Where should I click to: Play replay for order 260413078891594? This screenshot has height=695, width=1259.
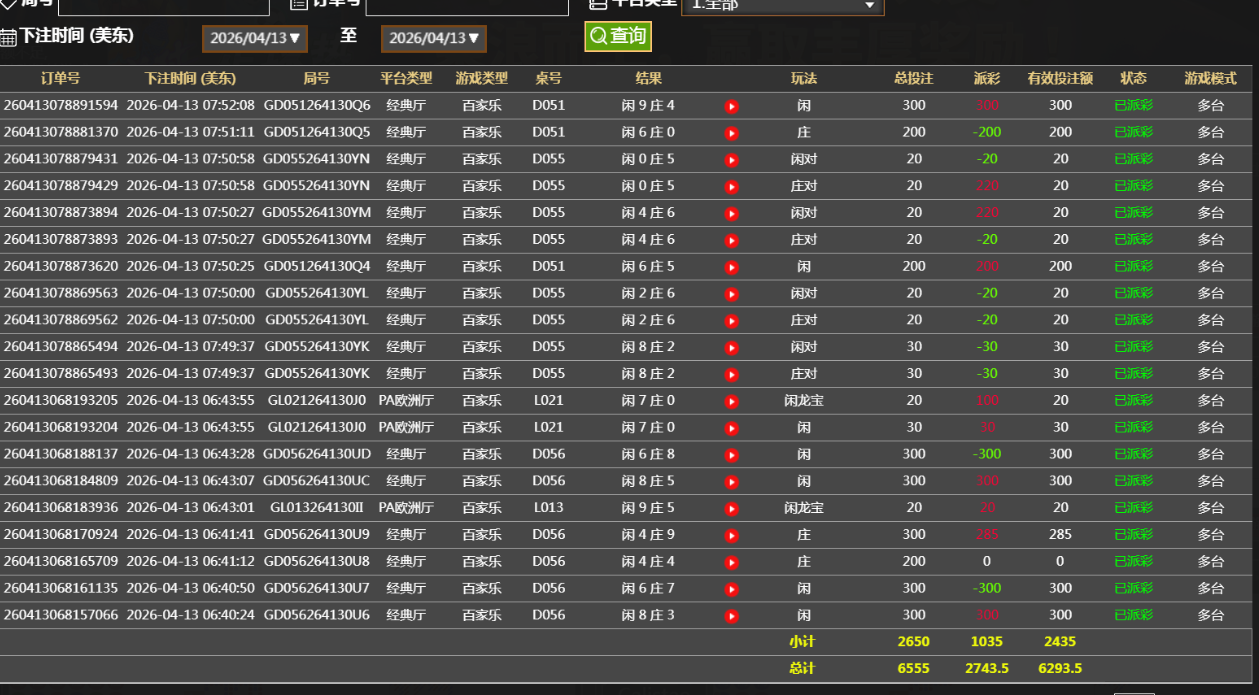click(731, 106)
